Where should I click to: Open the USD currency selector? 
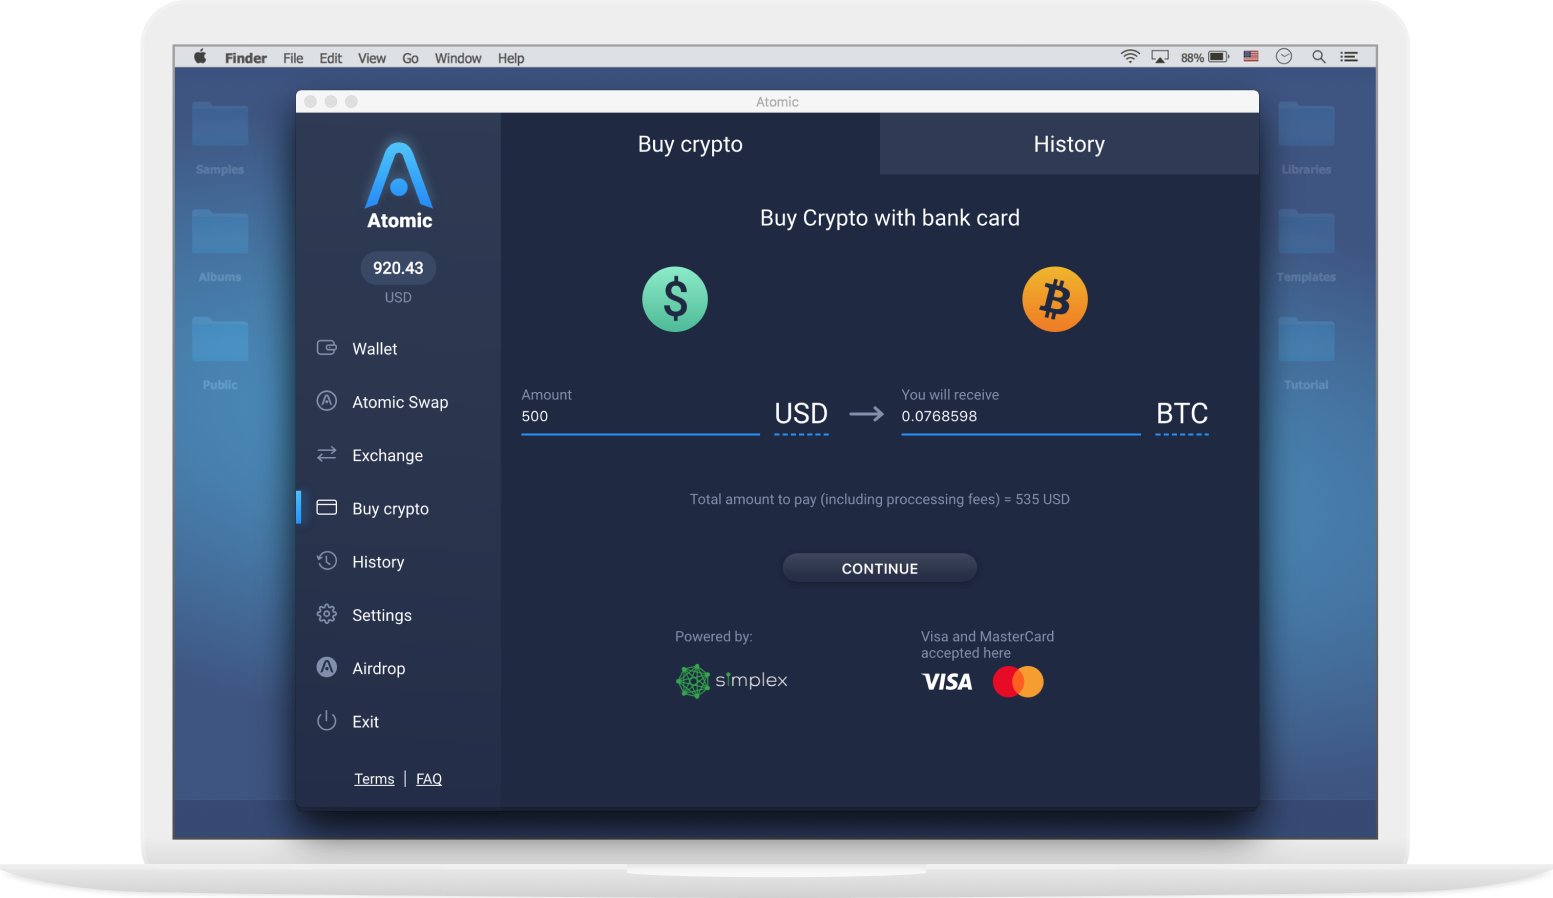tap(801, 414)
